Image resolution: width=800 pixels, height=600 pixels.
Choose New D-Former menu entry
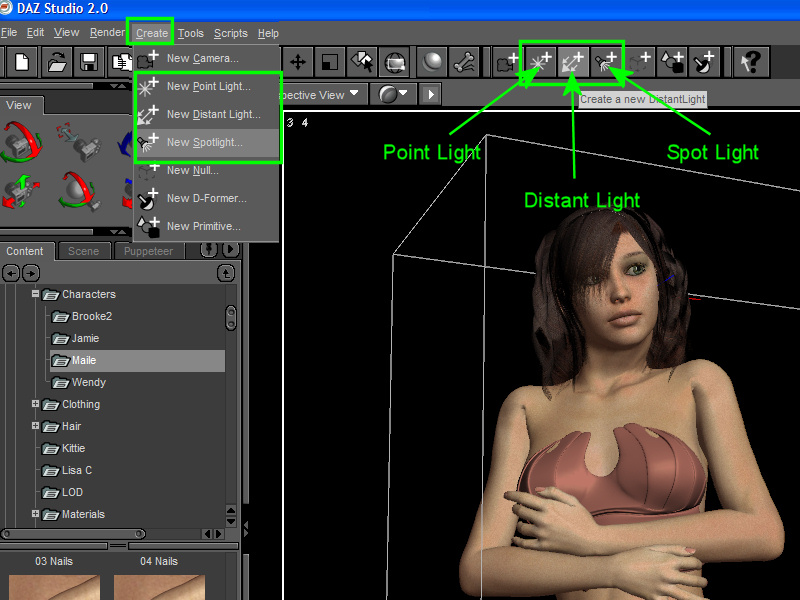coord(206,198)
